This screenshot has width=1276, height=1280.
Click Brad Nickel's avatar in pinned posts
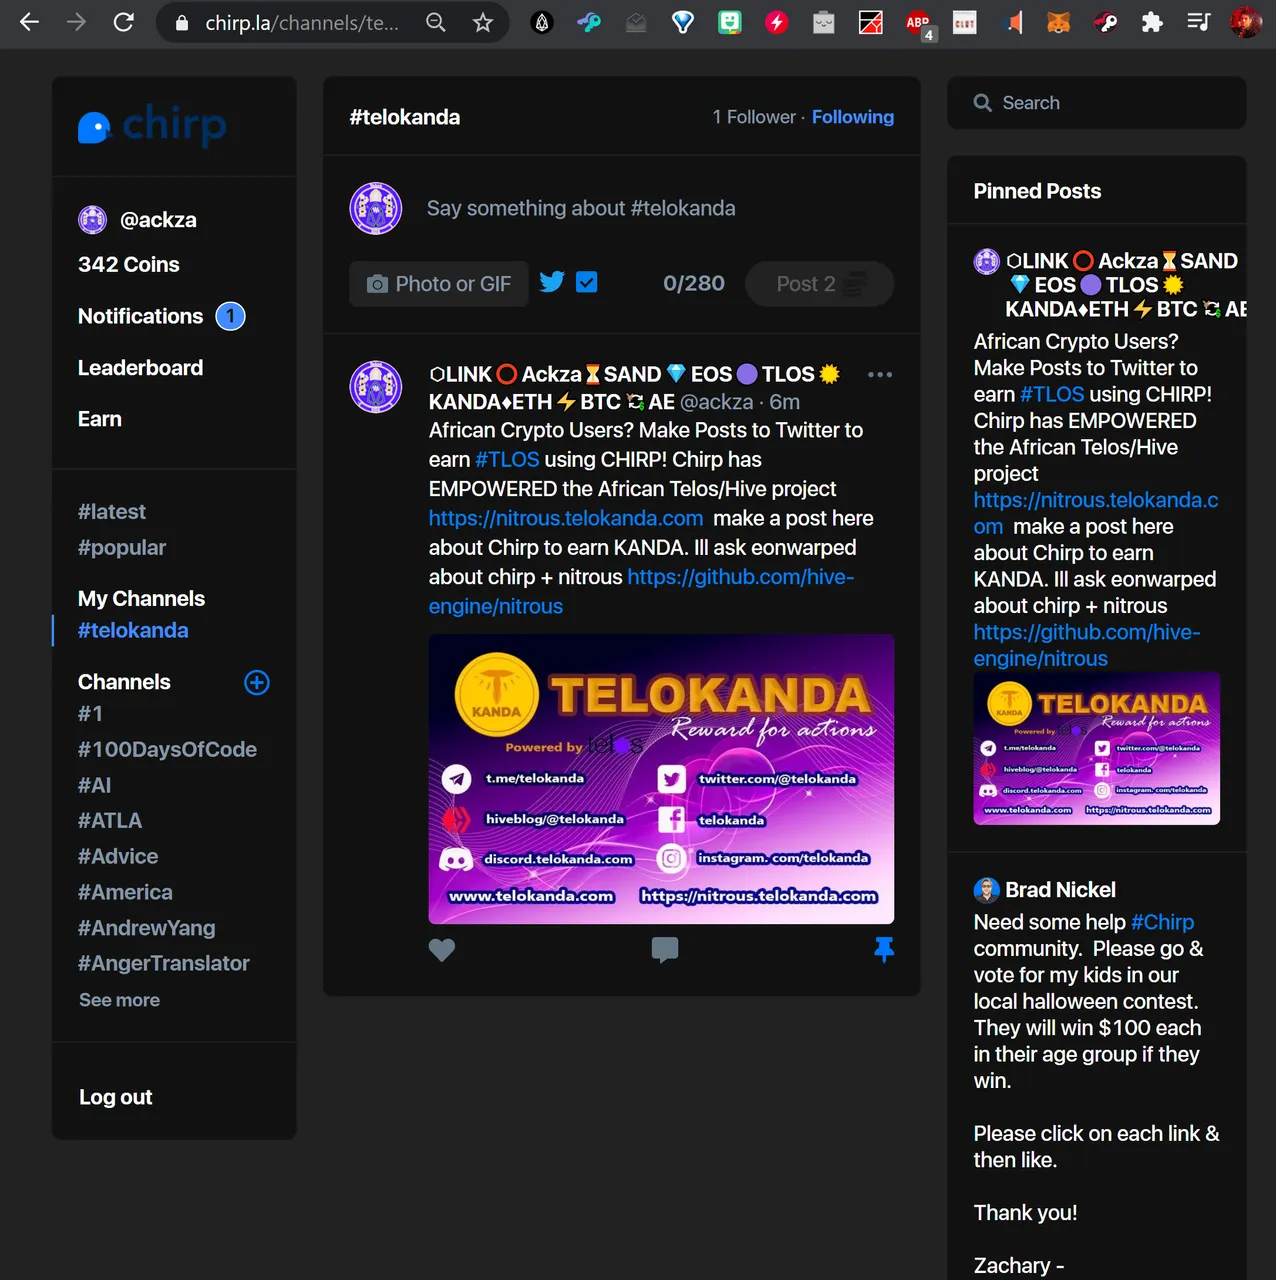(986, 890)
